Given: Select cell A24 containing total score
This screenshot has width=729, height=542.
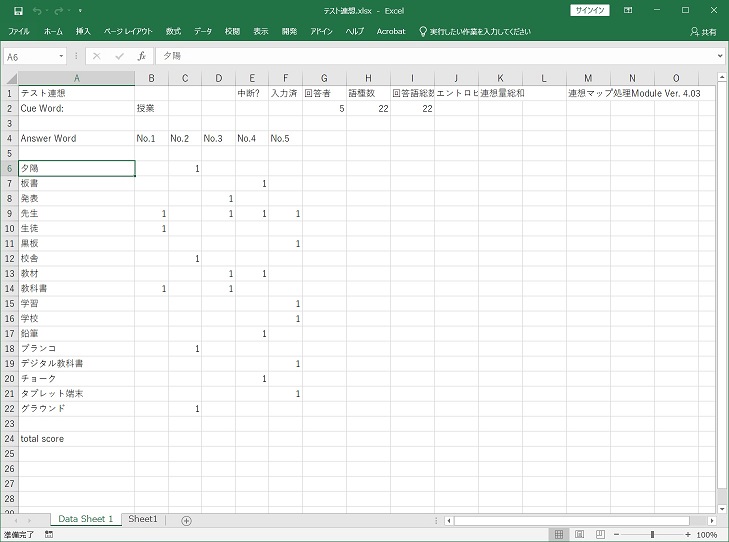Looking at the screenshot, I should 76,438.
